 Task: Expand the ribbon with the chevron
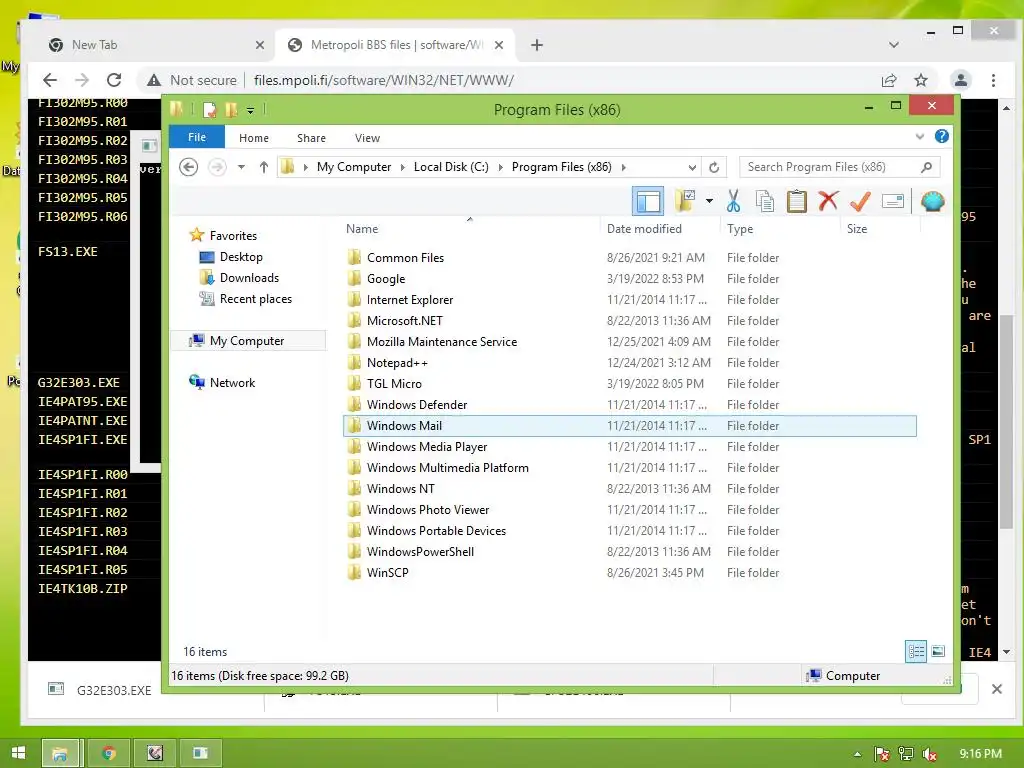[x=920, y=136]
